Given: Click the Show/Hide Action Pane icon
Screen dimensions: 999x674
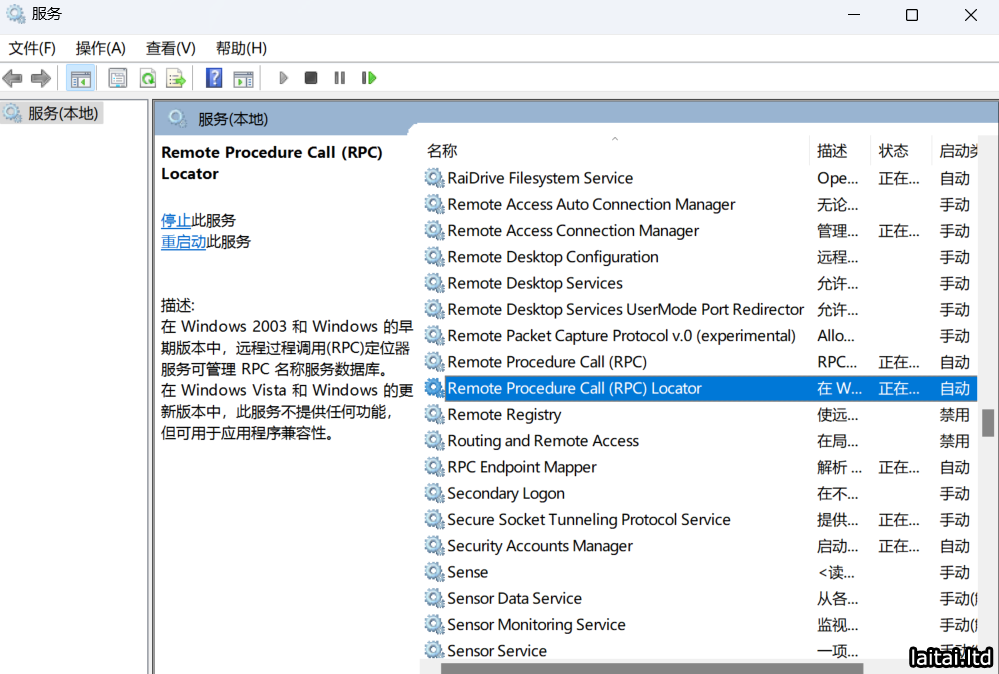Looking at the screenshot, I should 243,78.
